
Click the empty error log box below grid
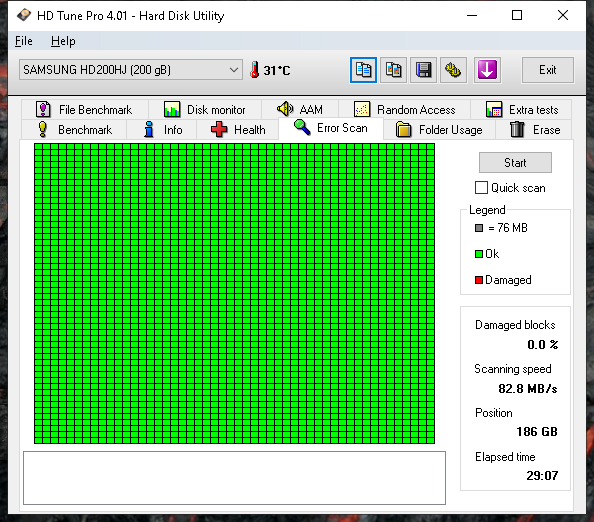pos(234,478)
